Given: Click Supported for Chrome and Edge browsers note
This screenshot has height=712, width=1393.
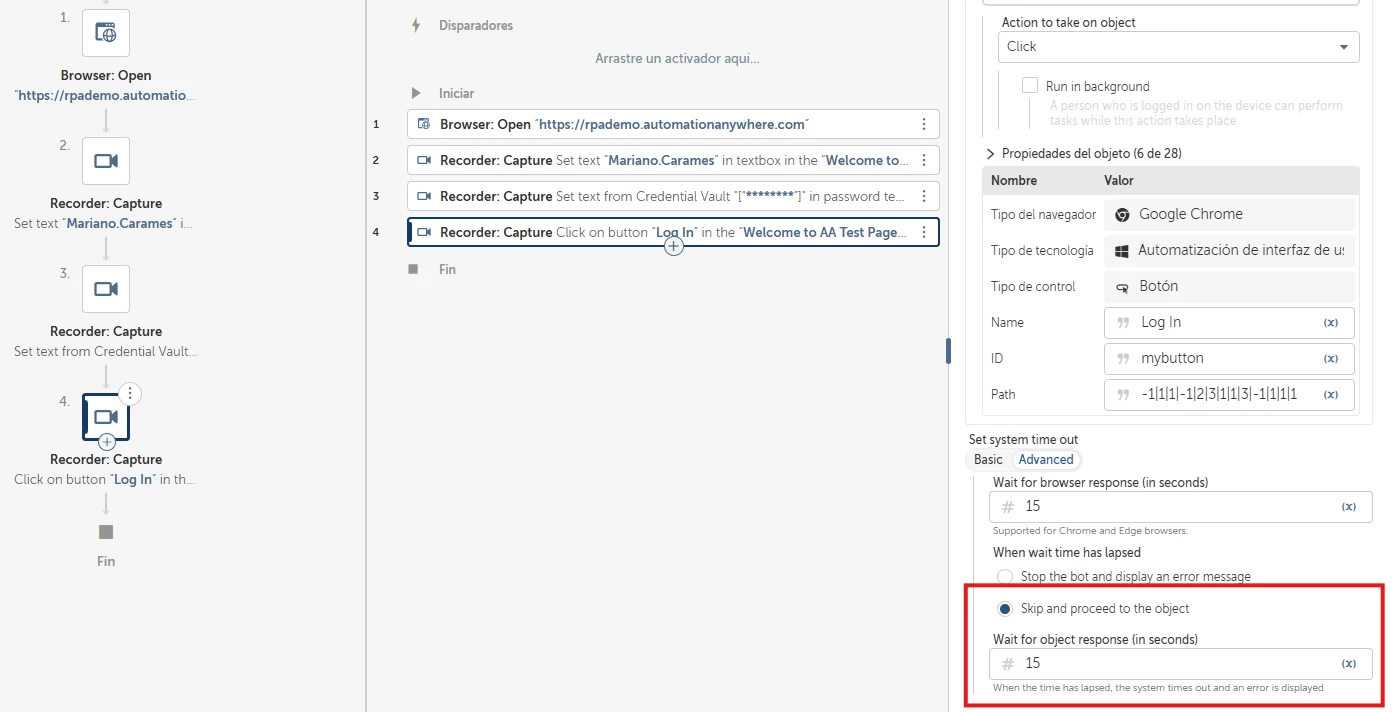Looking at the screenshot, I should (x=1090, y=531).
